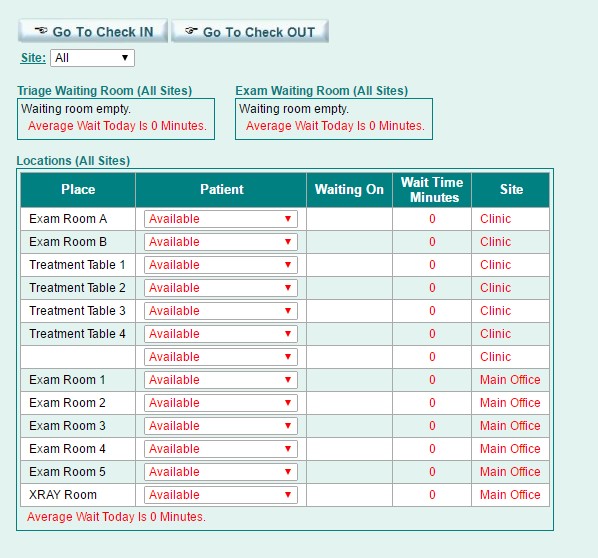Open the Treatment Table 2 Available dropdown

[x=221, y=288]
